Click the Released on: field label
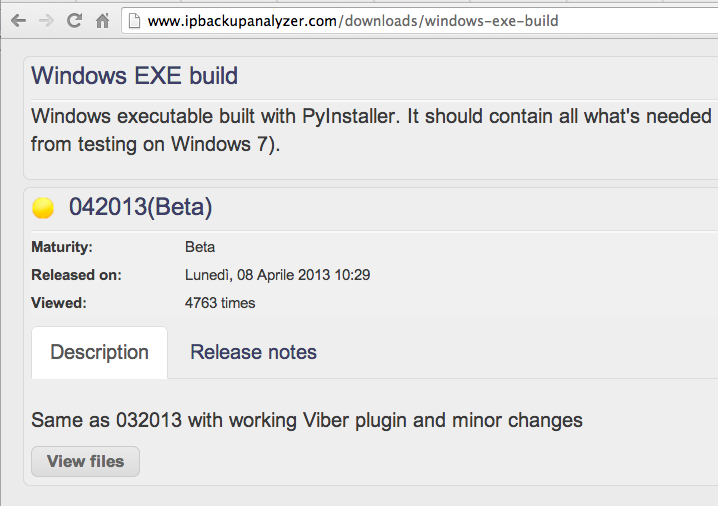718x506 pixels. 76,275
